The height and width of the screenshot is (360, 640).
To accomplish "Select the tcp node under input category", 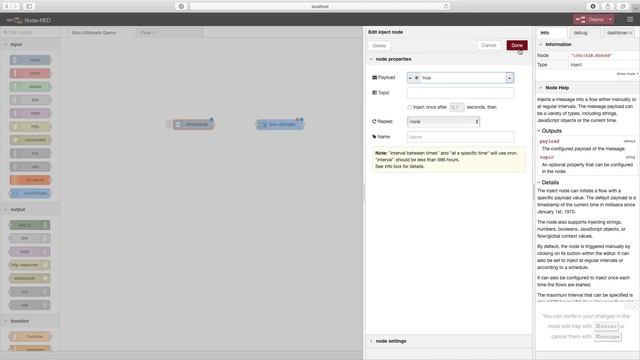I will point(31,153).
